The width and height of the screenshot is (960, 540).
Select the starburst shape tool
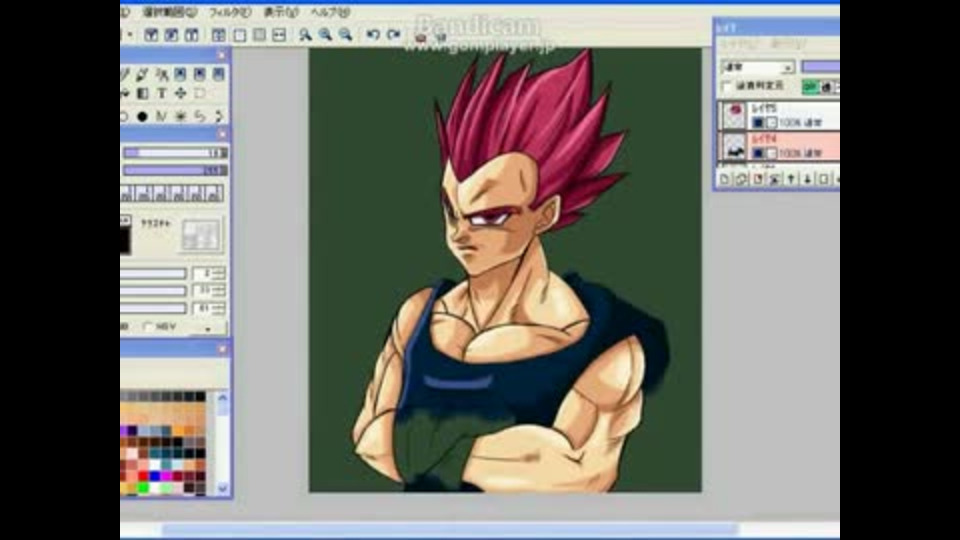pos(181,116)
